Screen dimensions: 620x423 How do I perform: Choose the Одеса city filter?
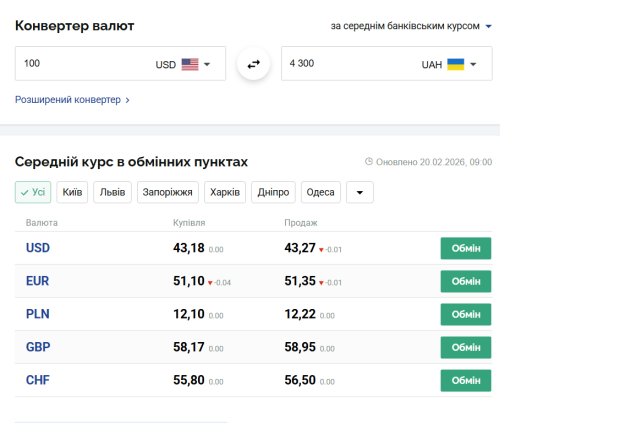pyautogui.click(x=320, y=192)
